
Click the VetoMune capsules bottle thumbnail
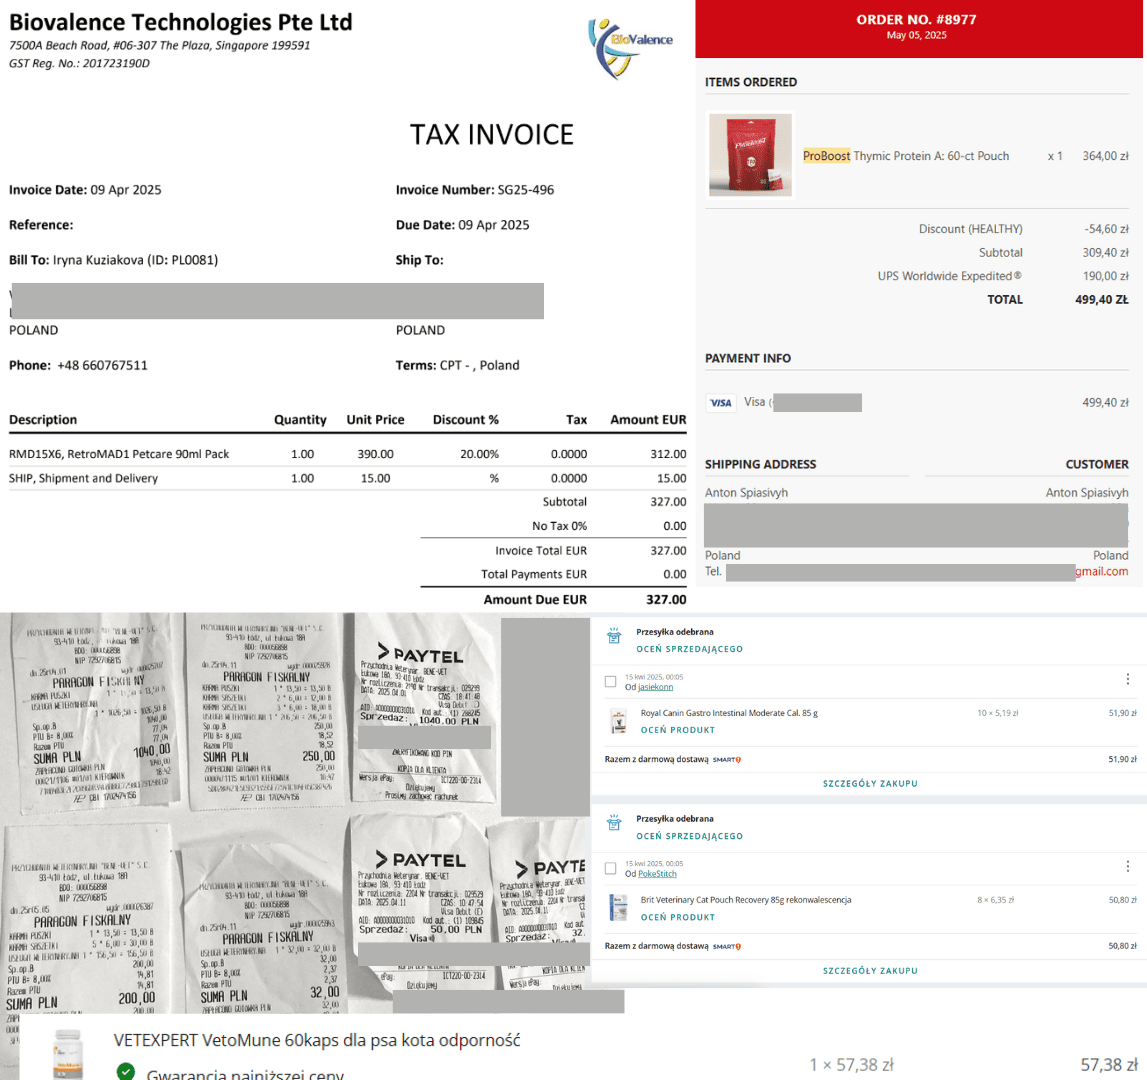coord(67,1054)
